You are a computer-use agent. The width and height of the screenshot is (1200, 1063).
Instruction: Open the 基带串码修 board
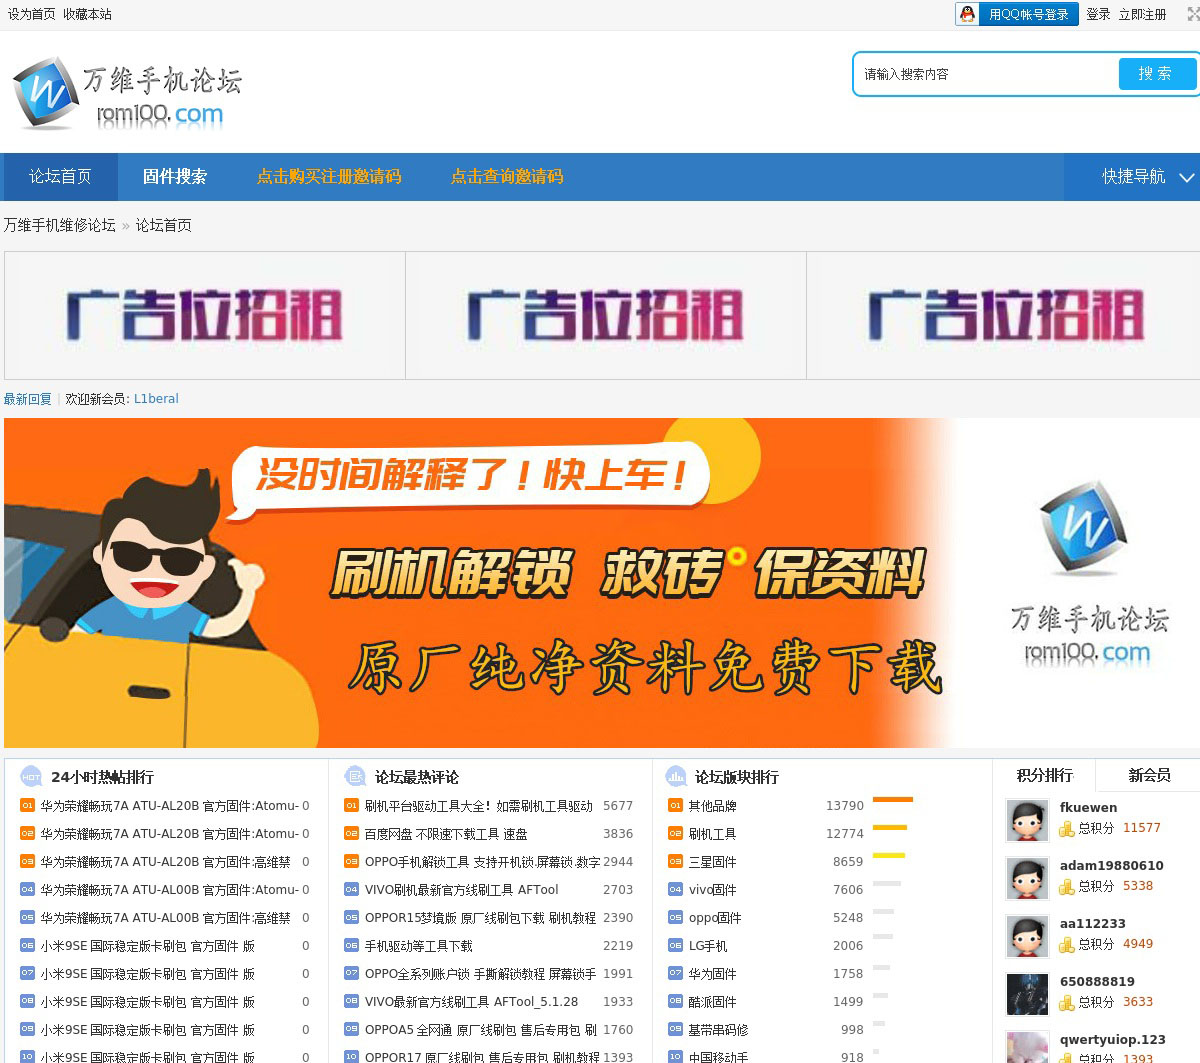[x=718, y=1030]
